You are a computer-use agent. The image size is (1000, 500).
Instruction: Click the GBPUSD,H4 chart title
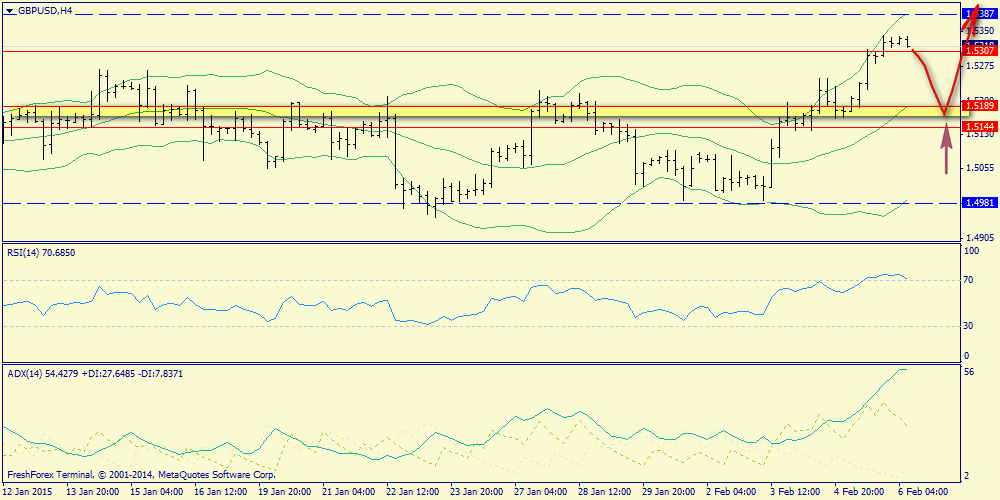pos(45,11)
